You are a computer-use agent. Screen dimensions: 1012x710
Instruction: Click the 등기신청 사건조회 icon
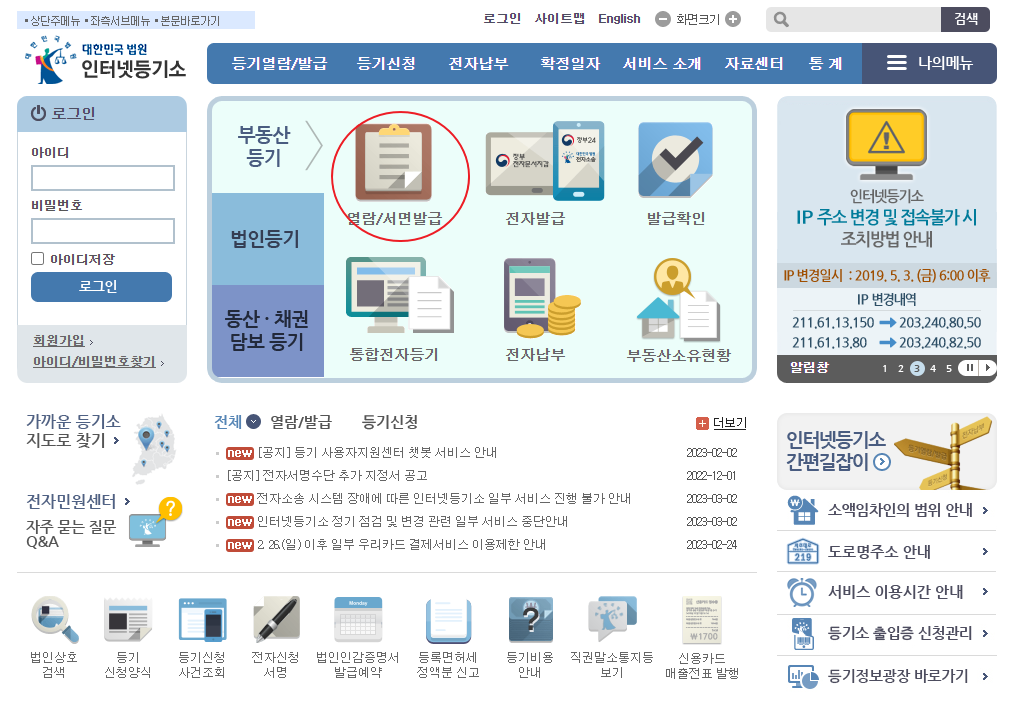(x=202, y=620)
